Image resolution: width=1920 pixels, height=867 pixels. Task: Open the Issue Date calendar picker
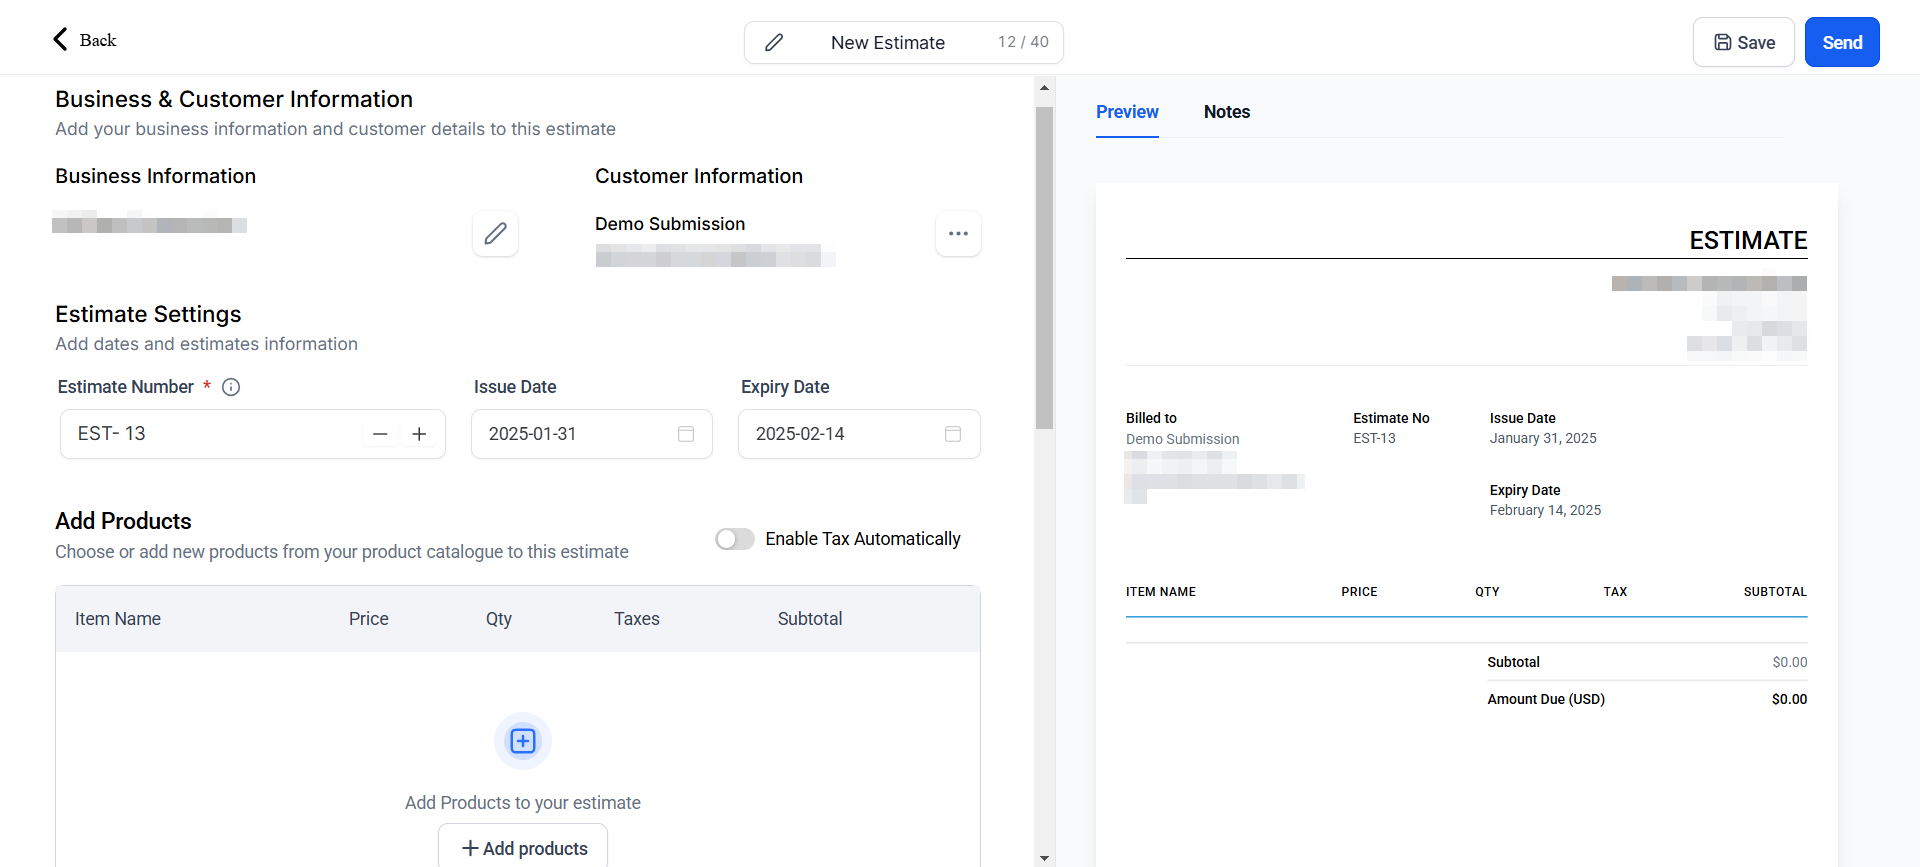click(x=686, y=434)
